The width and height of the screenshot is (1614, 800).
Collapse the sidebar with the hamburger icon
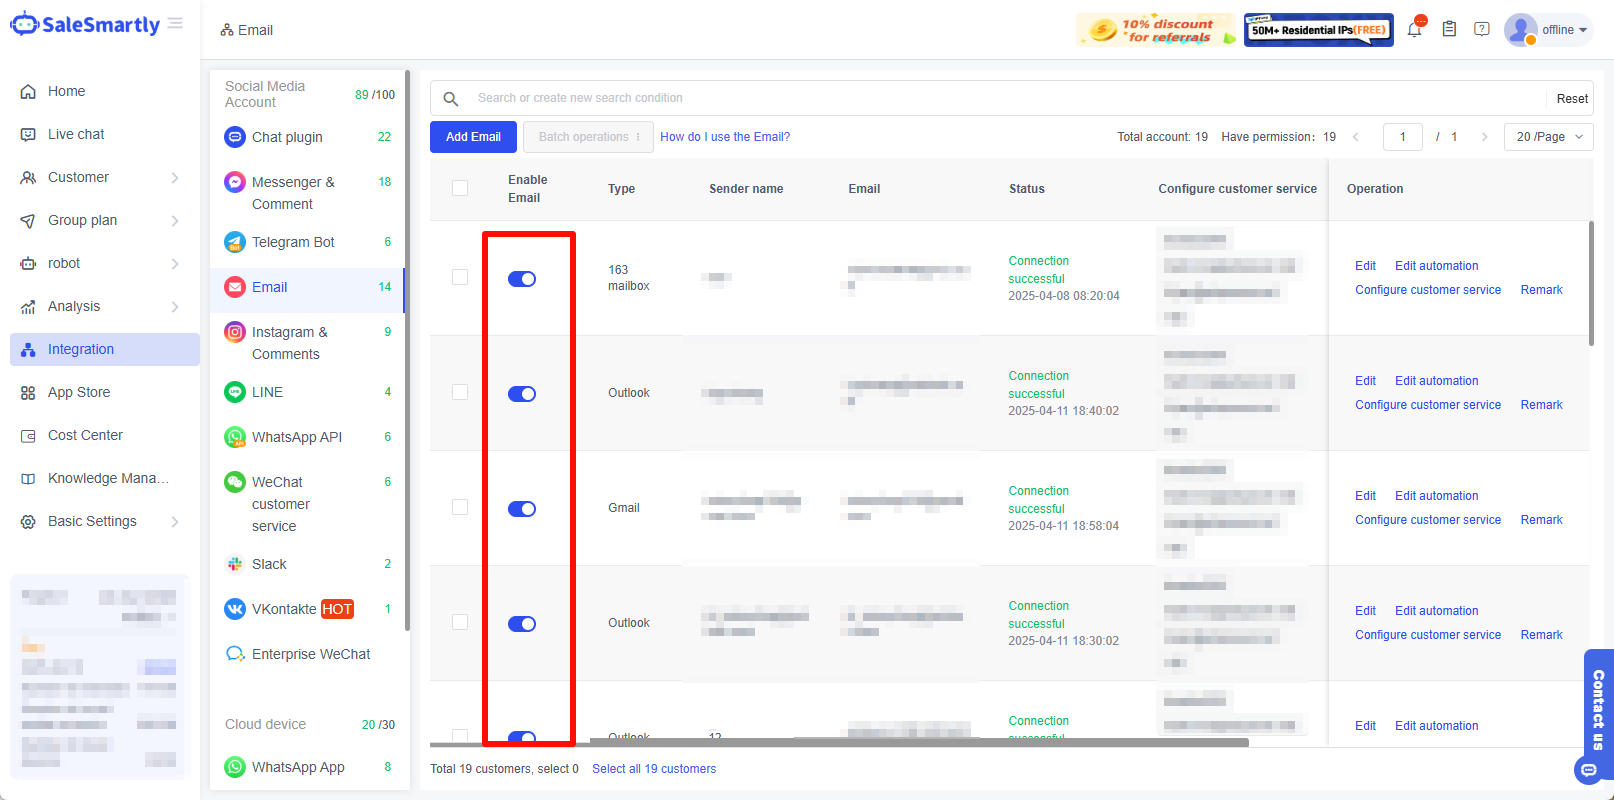tap(176, 23)
